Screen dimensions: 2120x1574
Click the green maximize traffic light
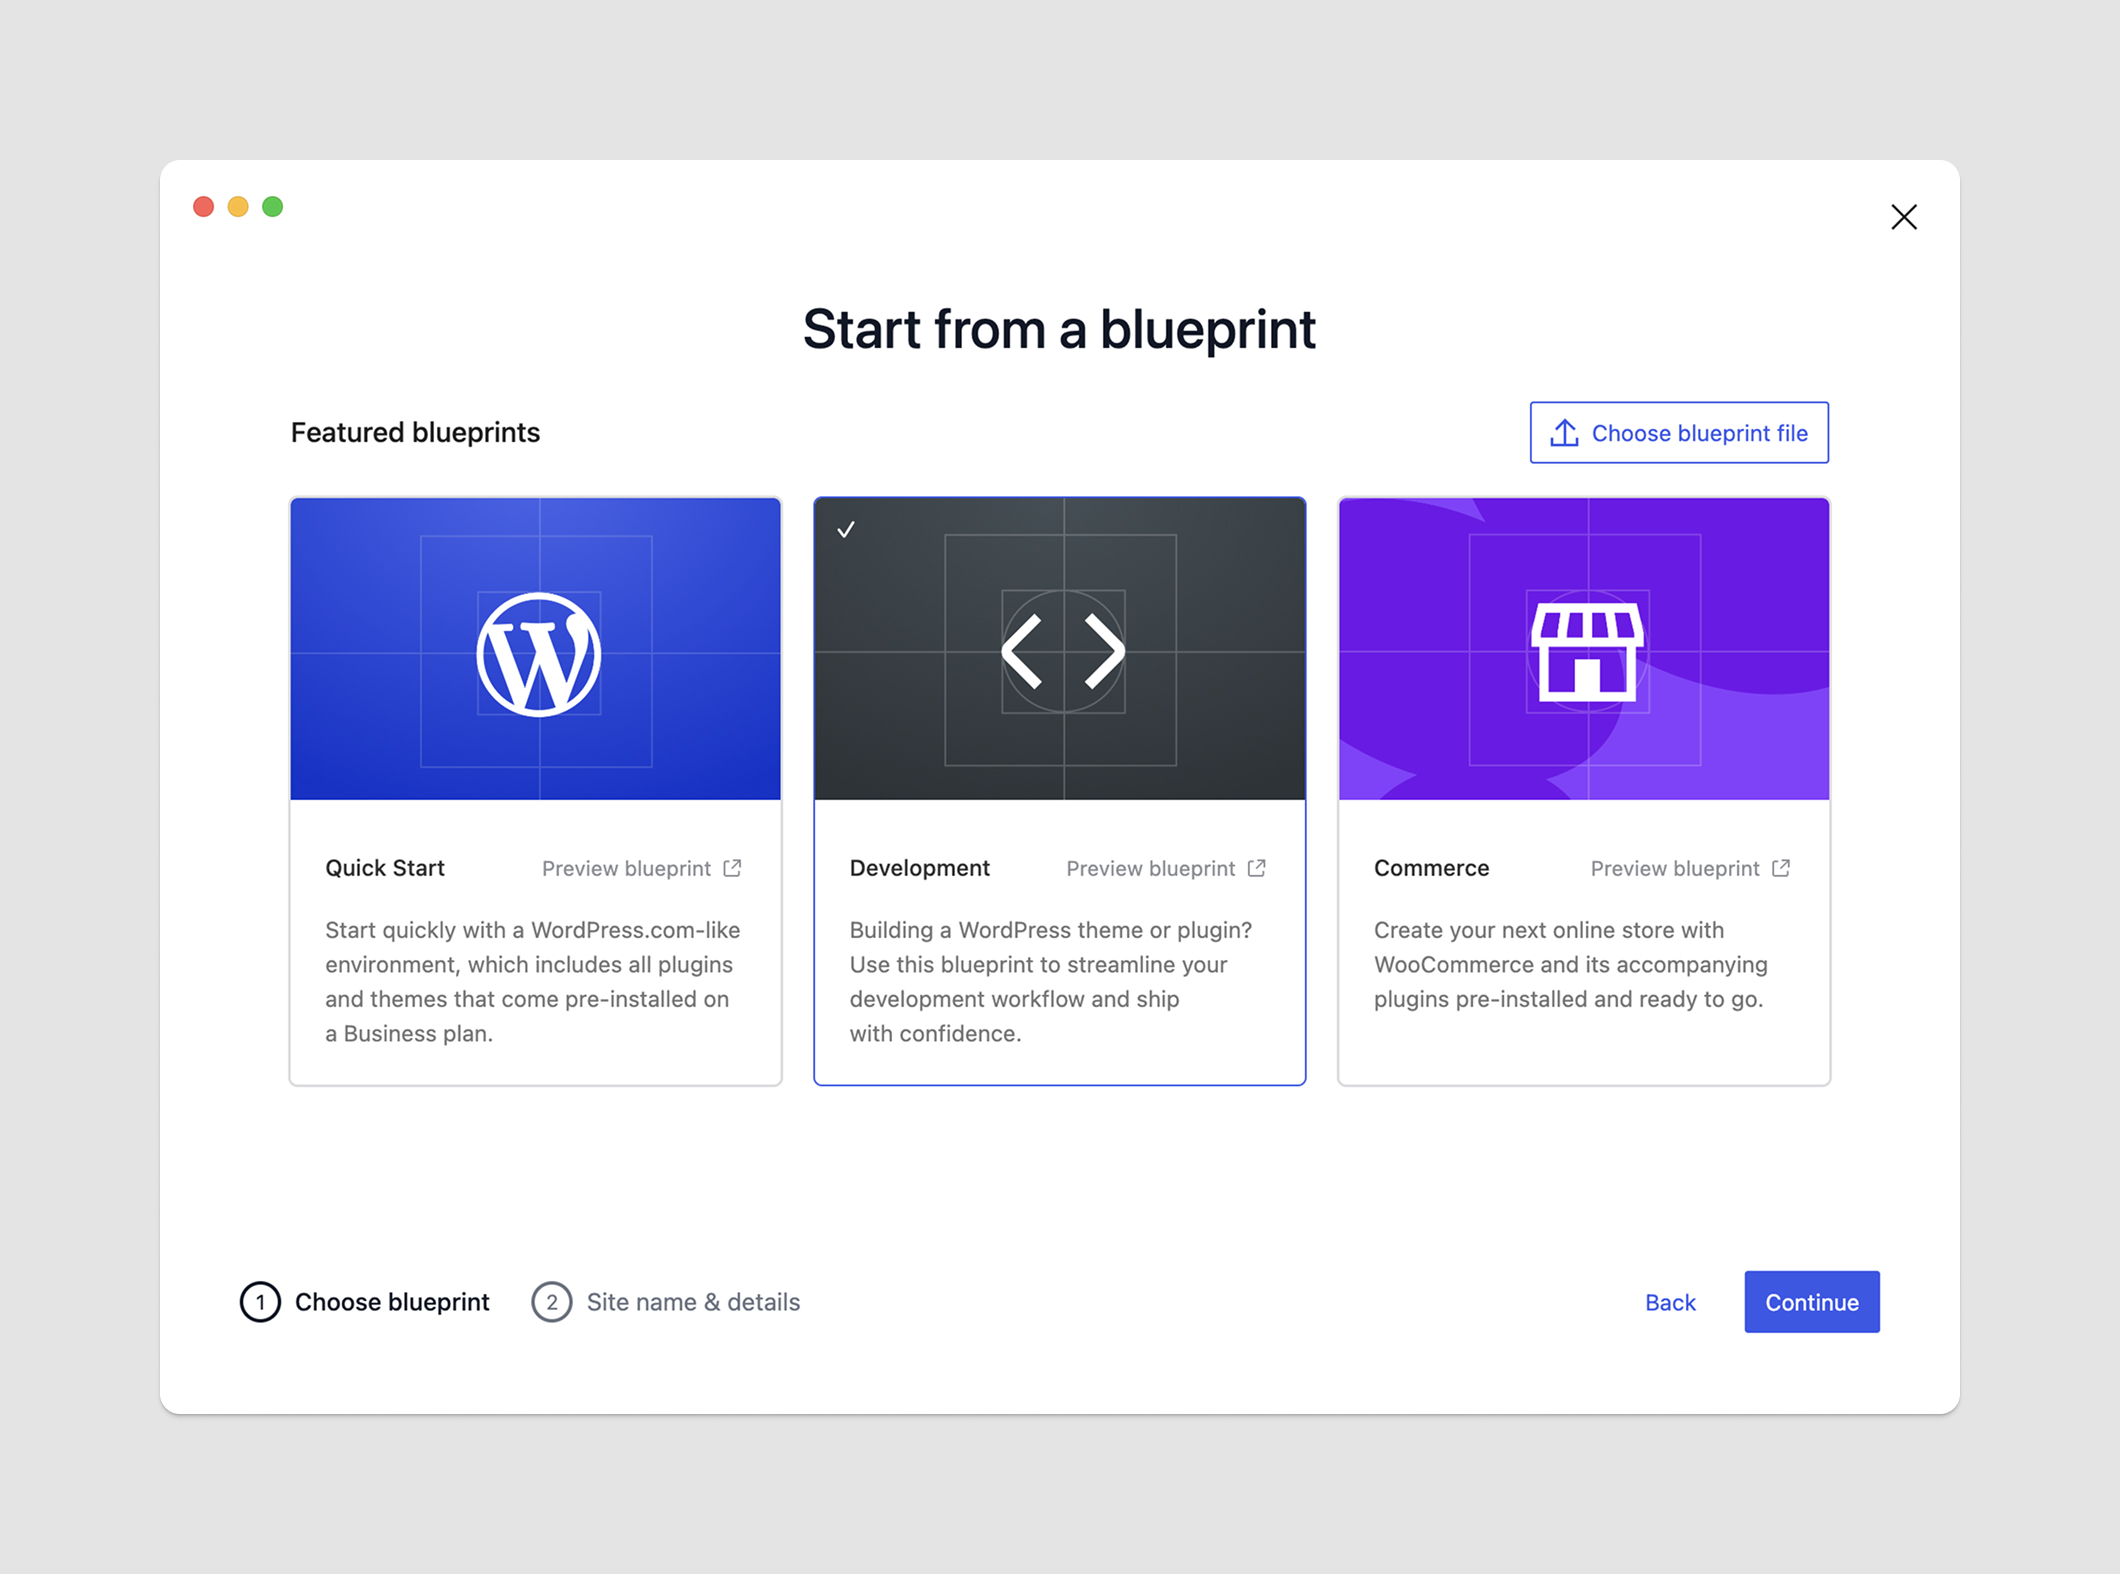[x=271, y=206]
